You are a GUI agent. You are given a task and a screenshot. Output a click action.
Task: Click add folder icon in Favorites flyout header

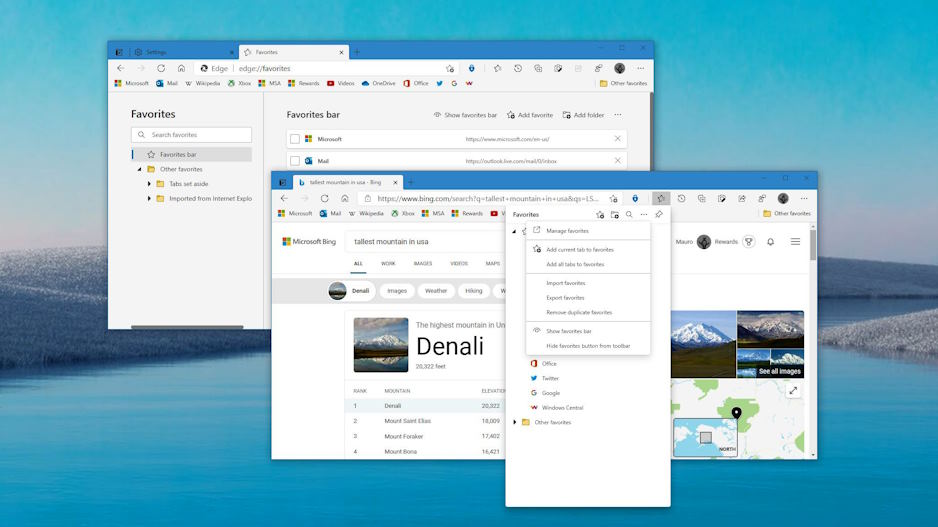(614, 214)
